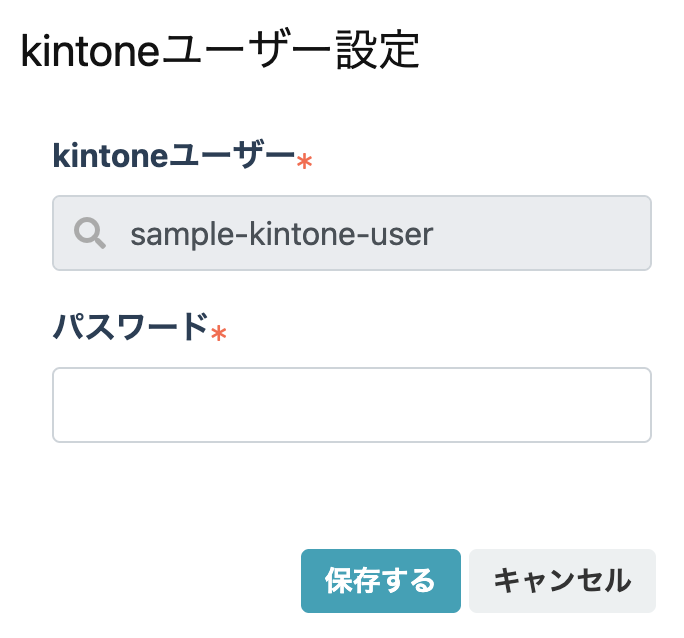The width and height of the screenshot is (684, 638).
Task: Cancel the kintone user settings dialog
Action: click(562, 580)
